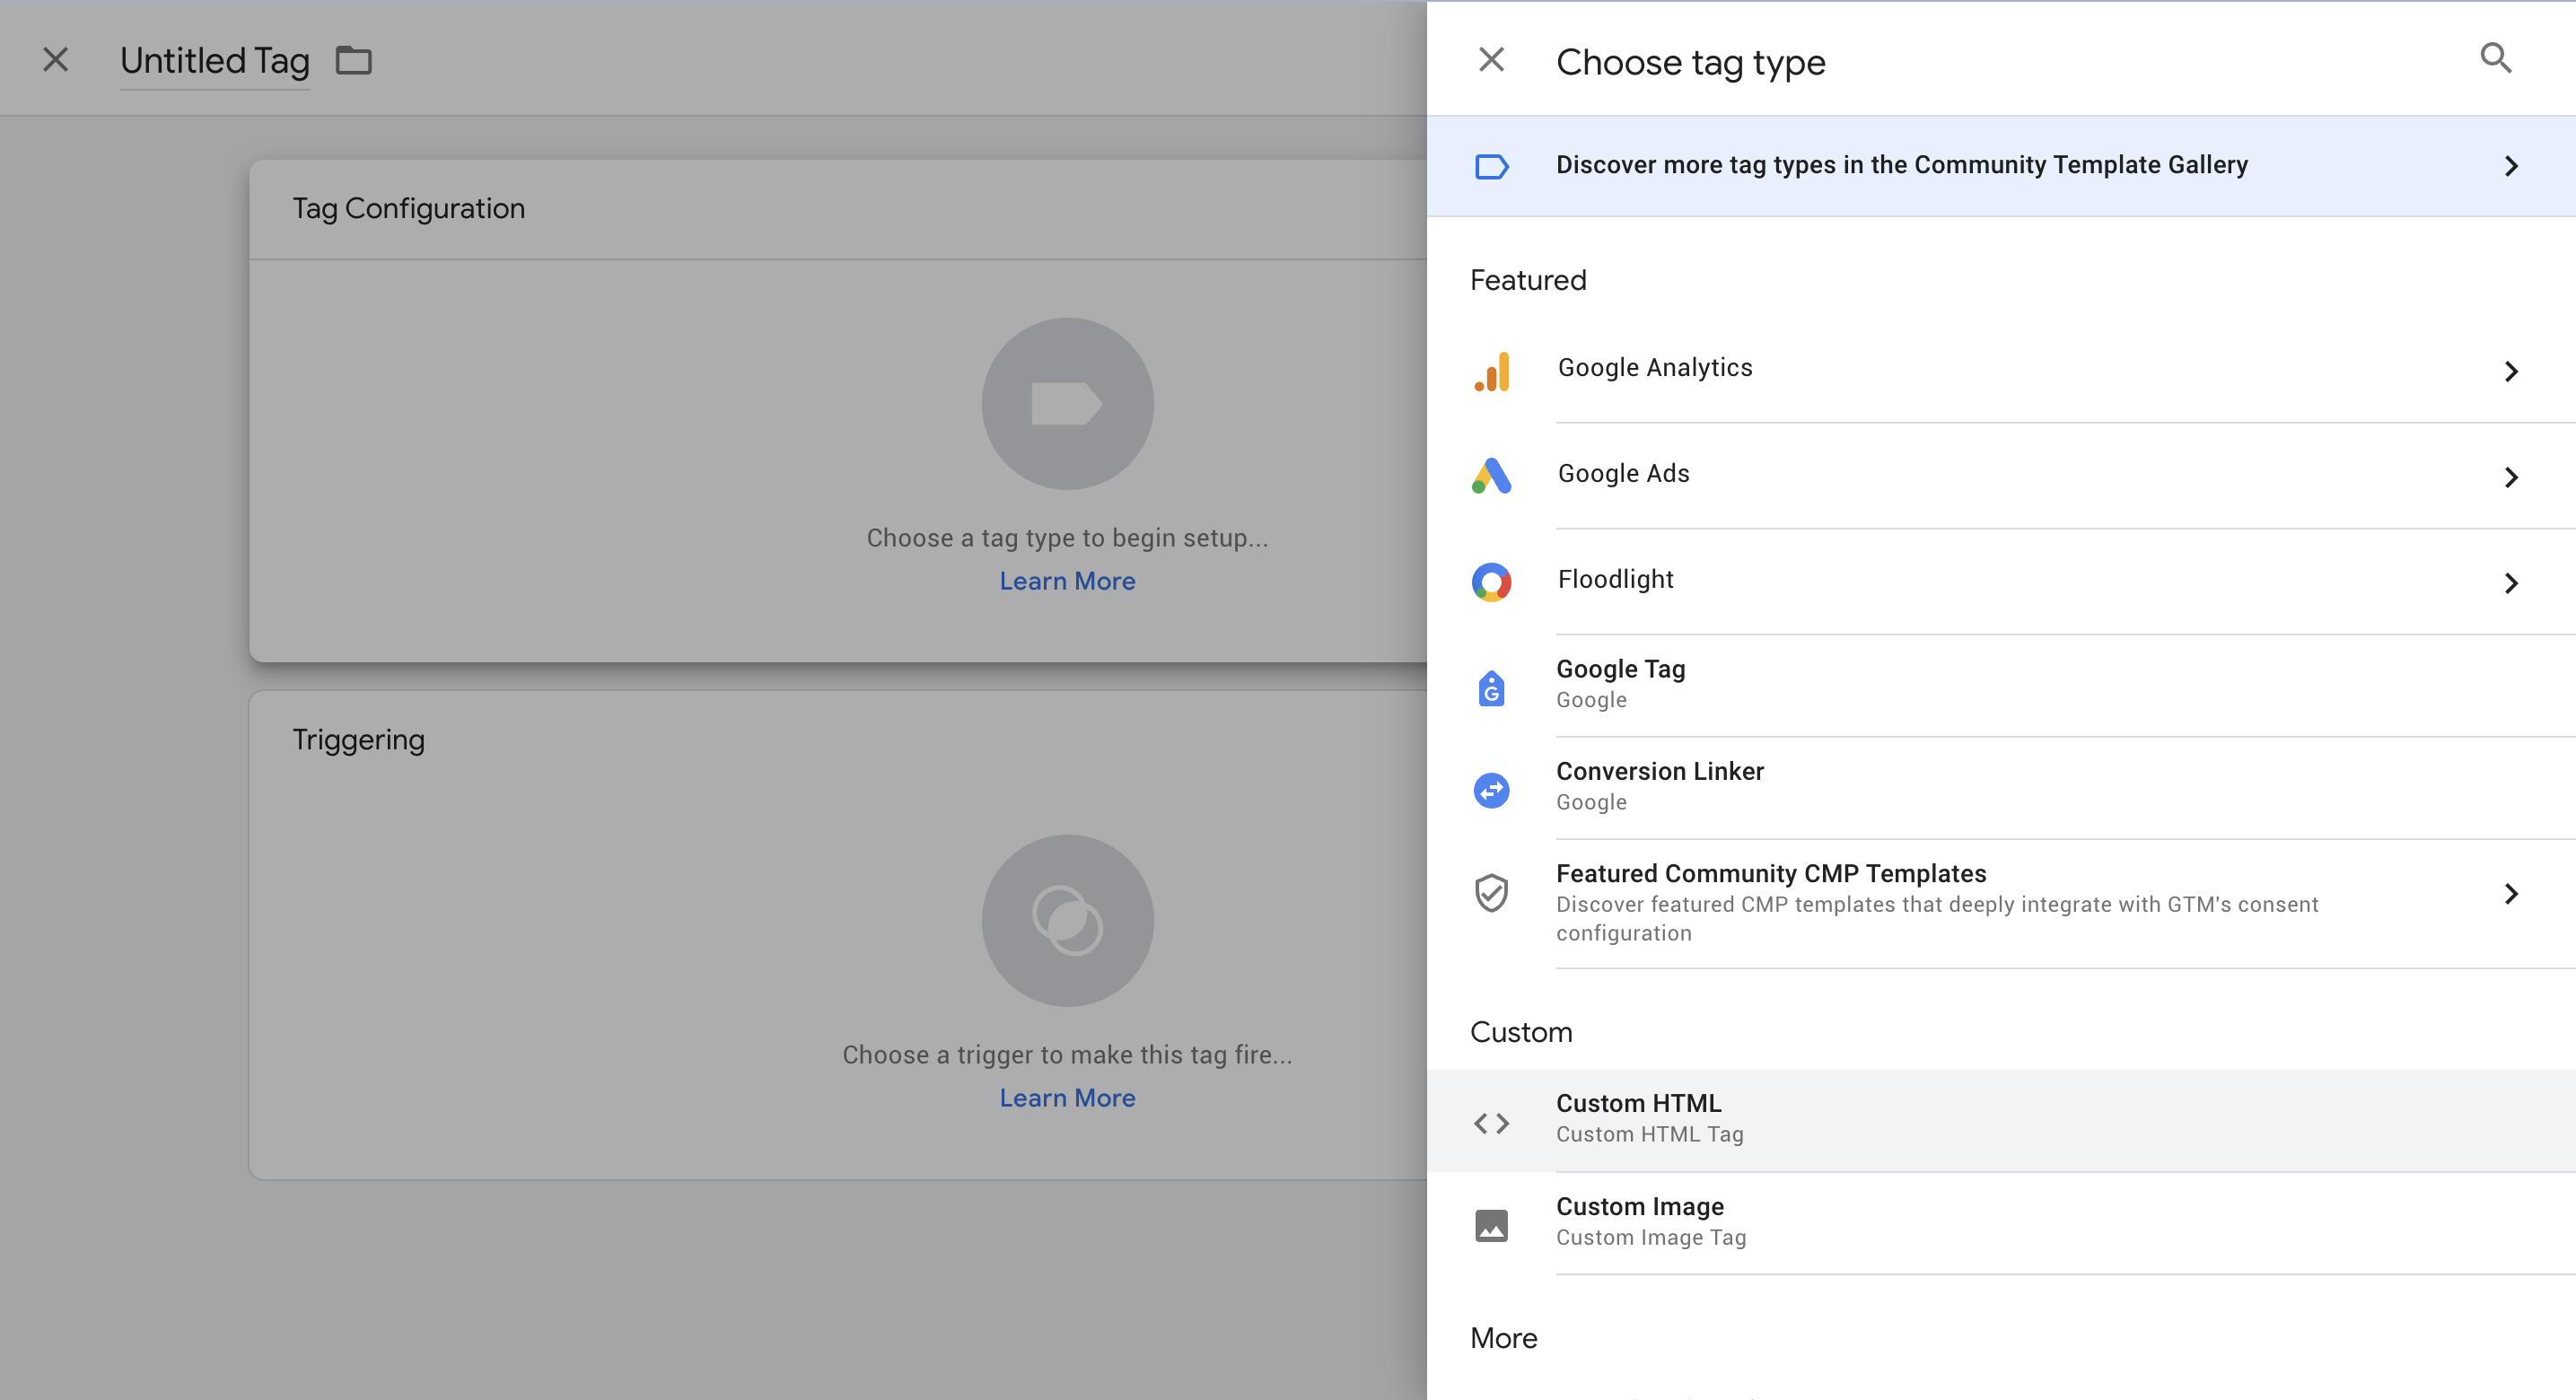This screenshot has height=1400, width=2576.
Task: Click the Custom Image picture icon
Action: 1491,1225
